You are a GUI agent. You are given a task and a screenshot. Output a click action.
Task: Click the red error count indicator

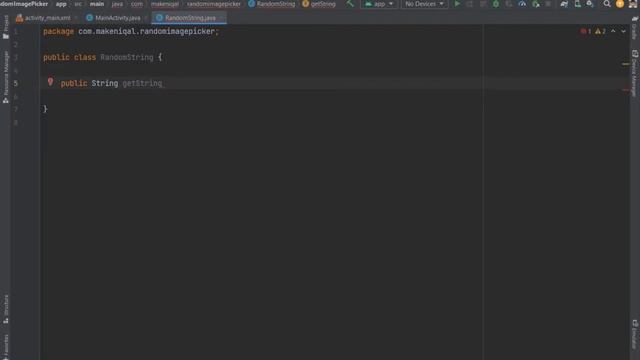point(586,31)
